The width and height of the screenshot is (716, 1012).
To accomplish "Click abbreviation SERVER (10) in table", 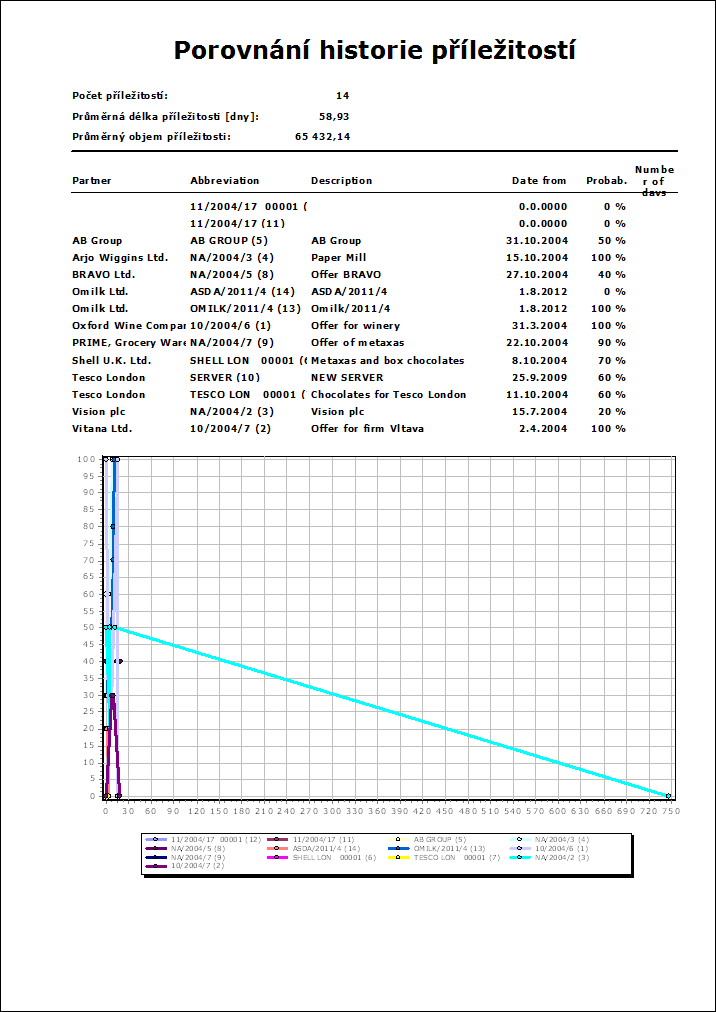I will point(226,377).
